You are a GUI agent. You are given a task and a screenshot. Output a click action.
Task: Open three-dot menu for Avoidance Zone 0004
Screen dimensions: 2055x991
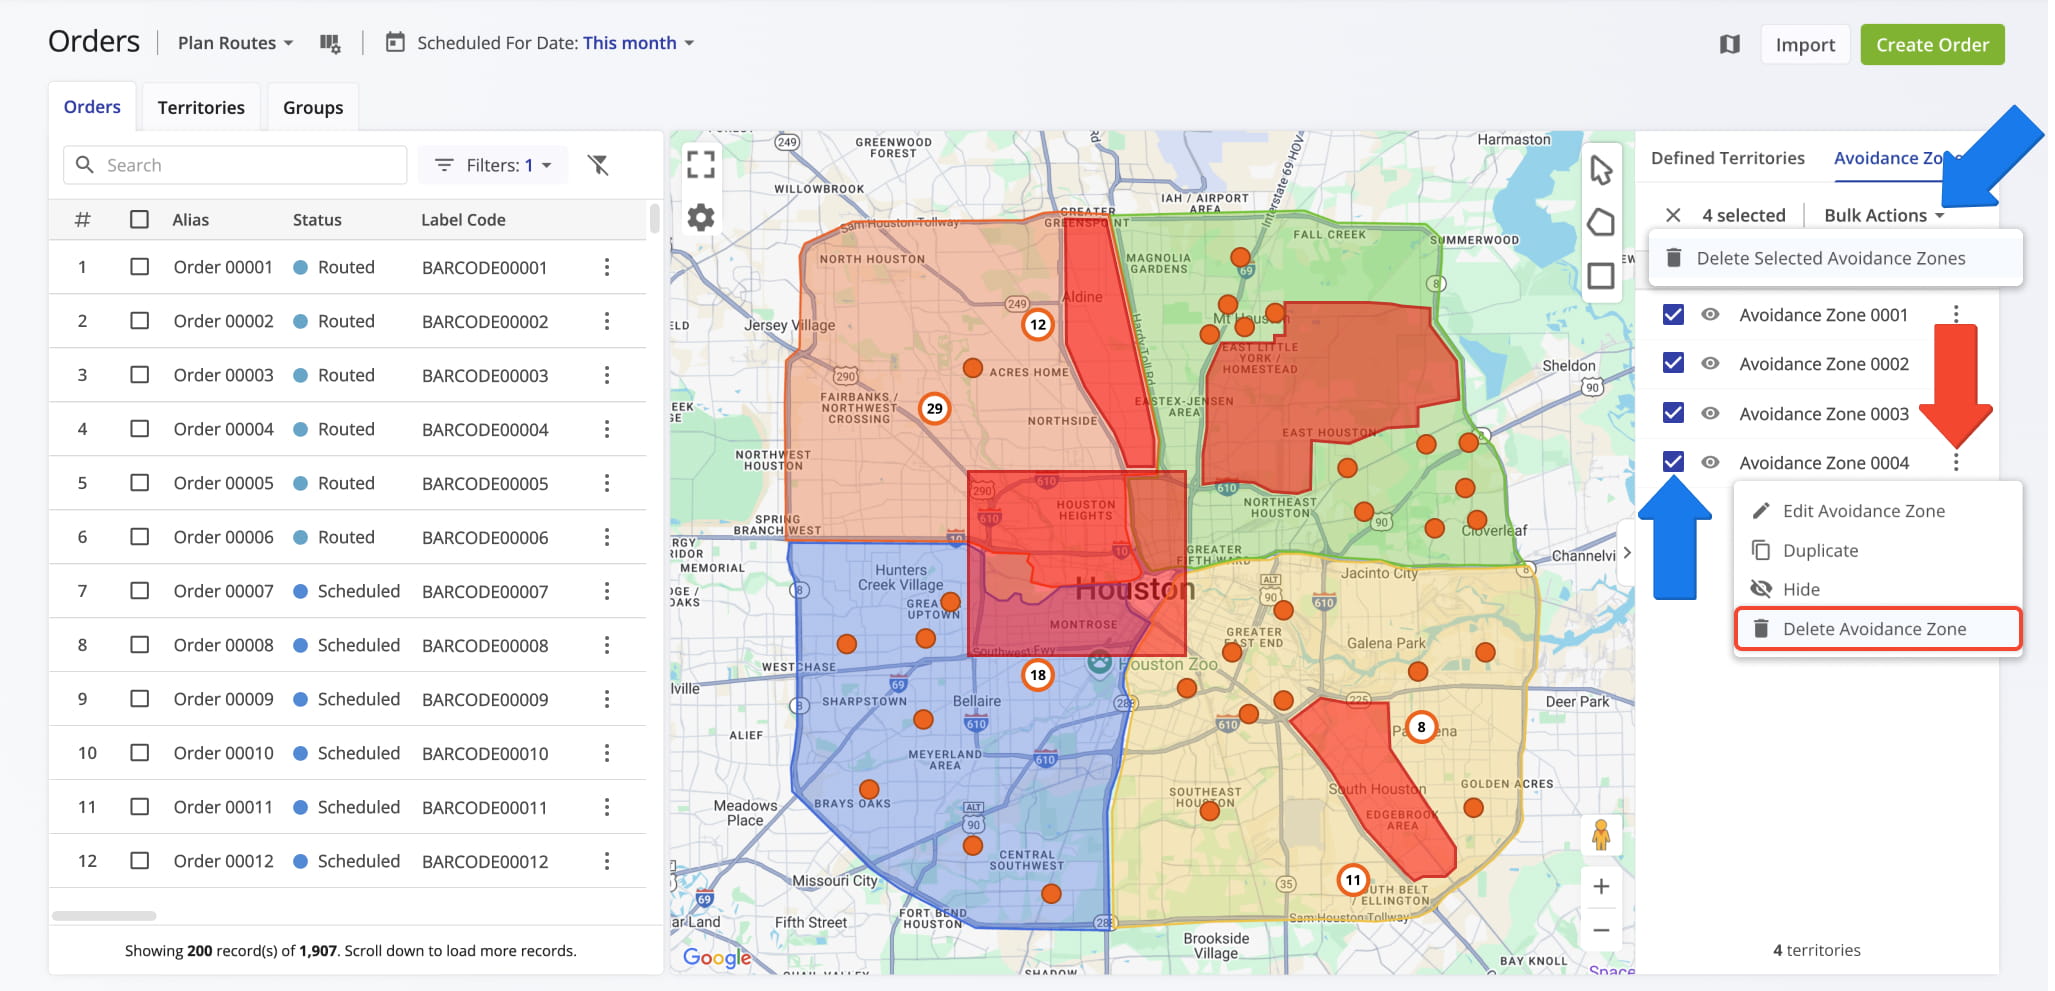[1956, 462]
